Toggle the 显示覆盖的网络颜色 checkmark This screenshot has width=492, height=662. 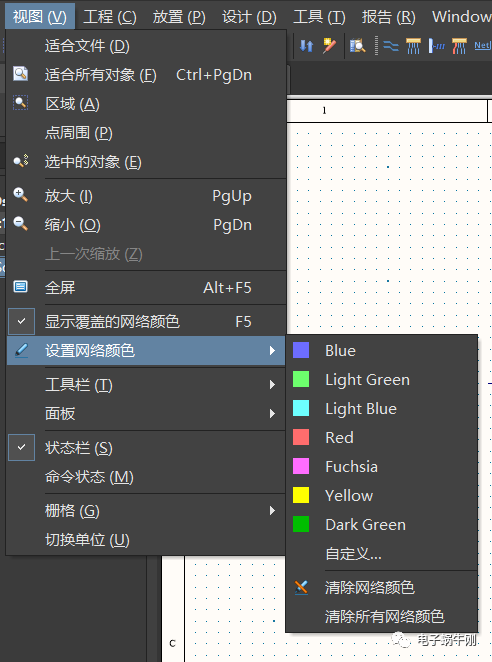pos(22,321)
